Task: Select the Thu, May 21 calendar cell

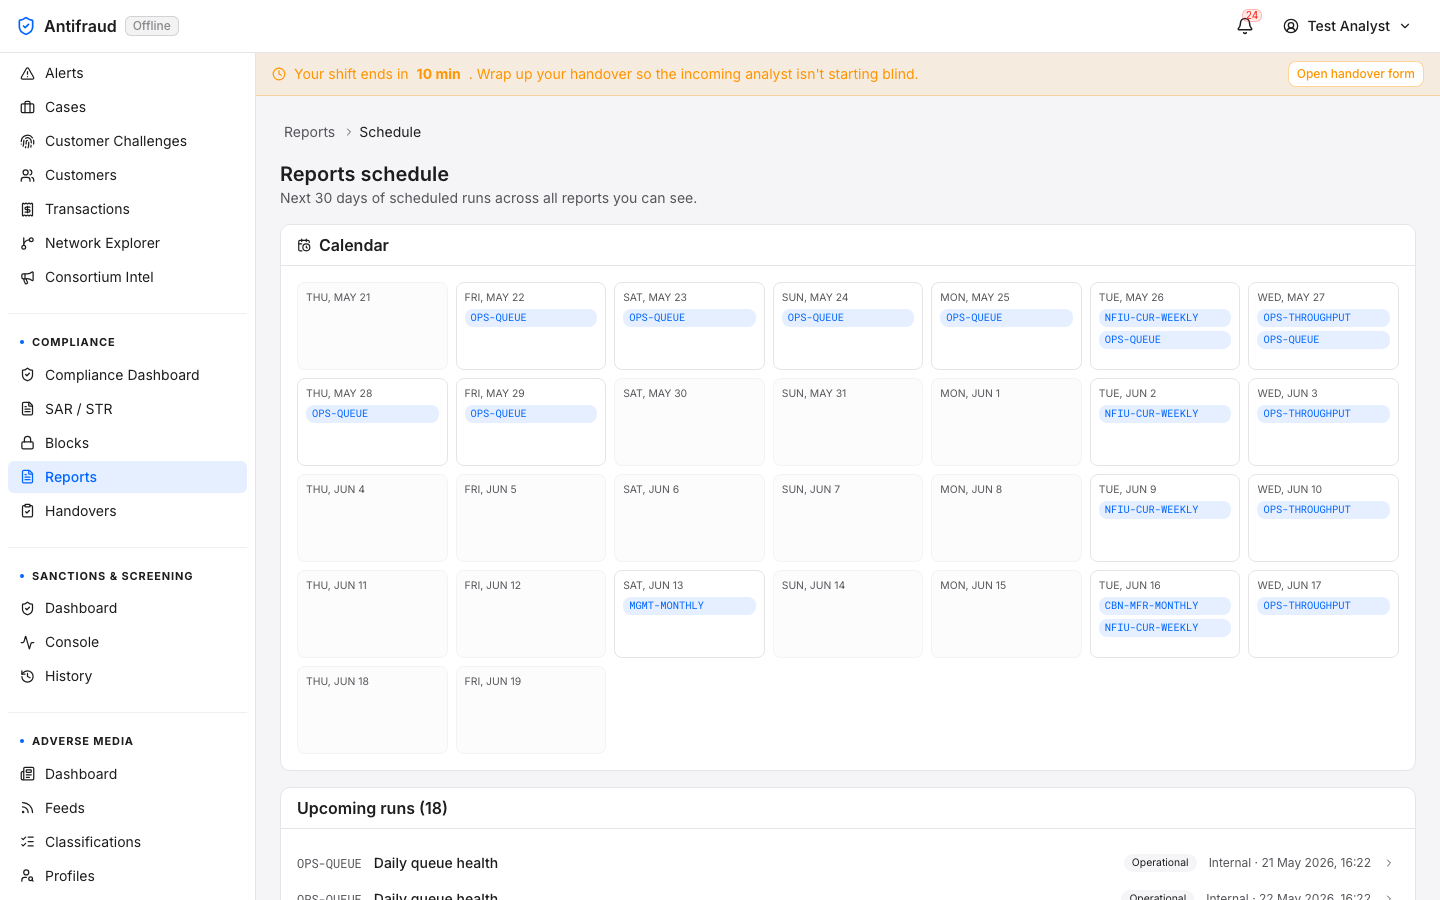Action: 372,326
